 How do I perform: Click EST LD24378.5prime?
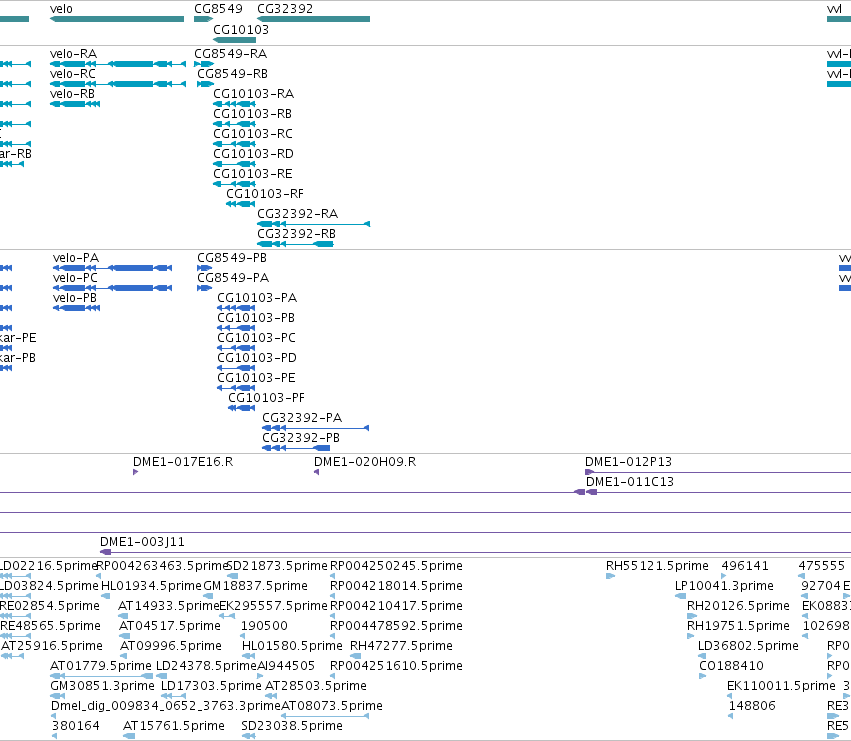point(161,676)
